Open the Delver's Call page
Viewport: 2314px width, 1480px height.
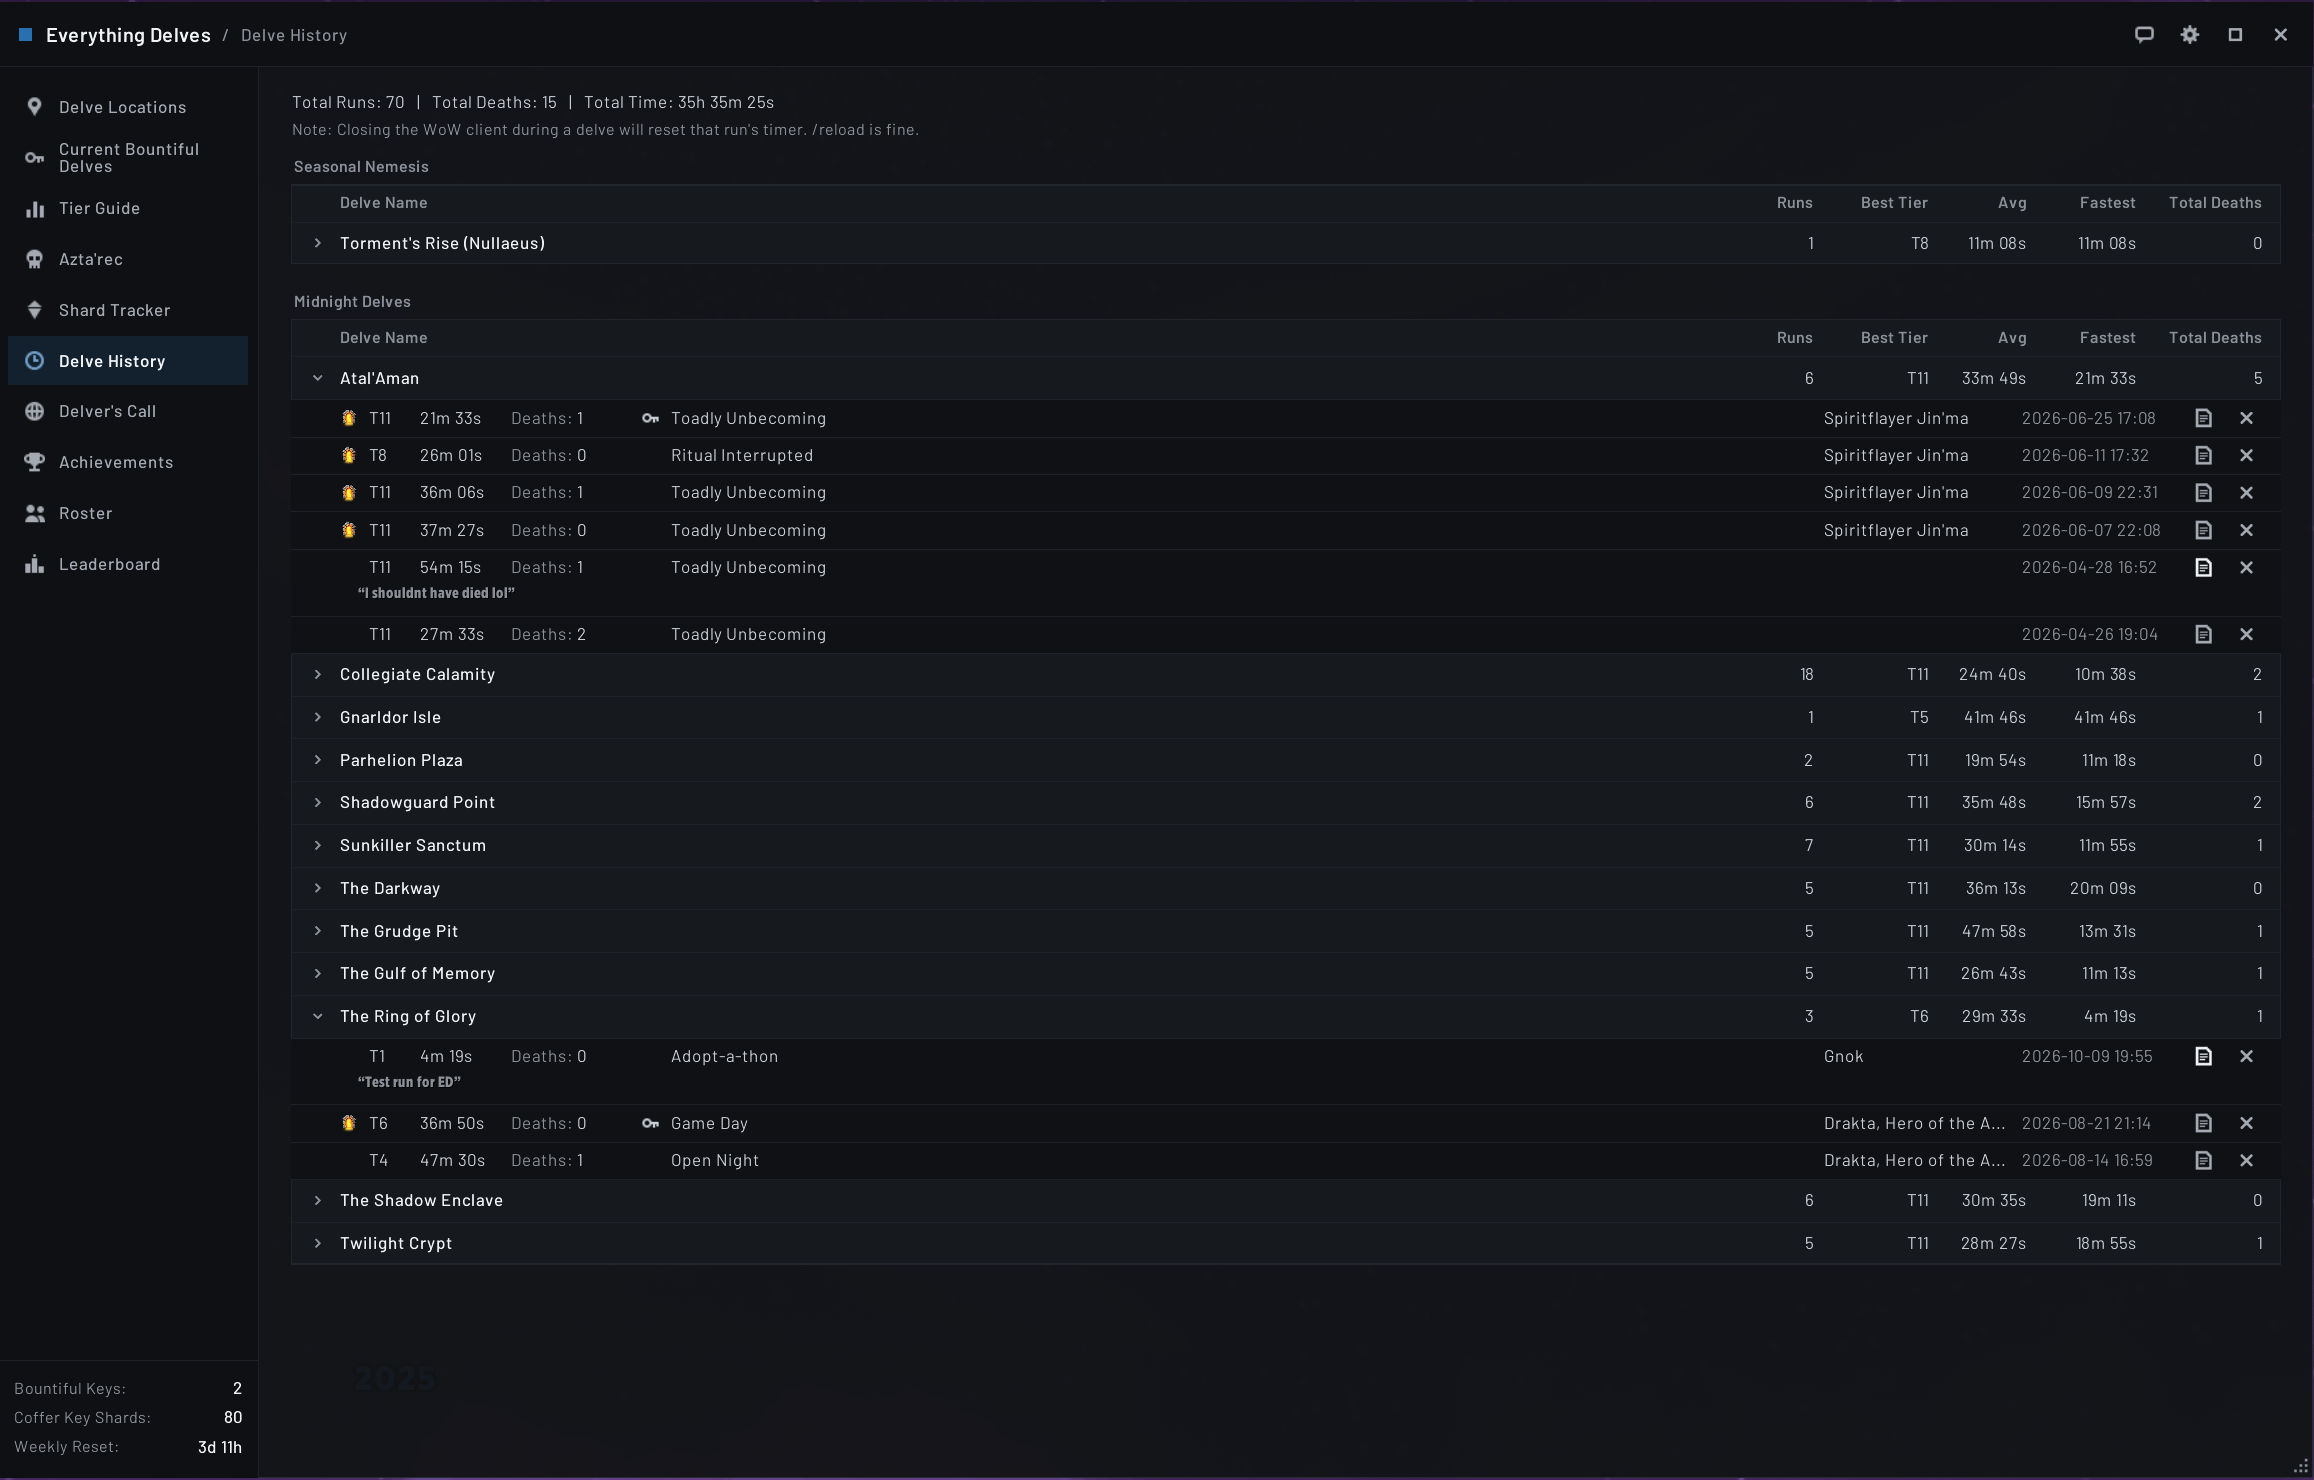click(x=128, y=411)
